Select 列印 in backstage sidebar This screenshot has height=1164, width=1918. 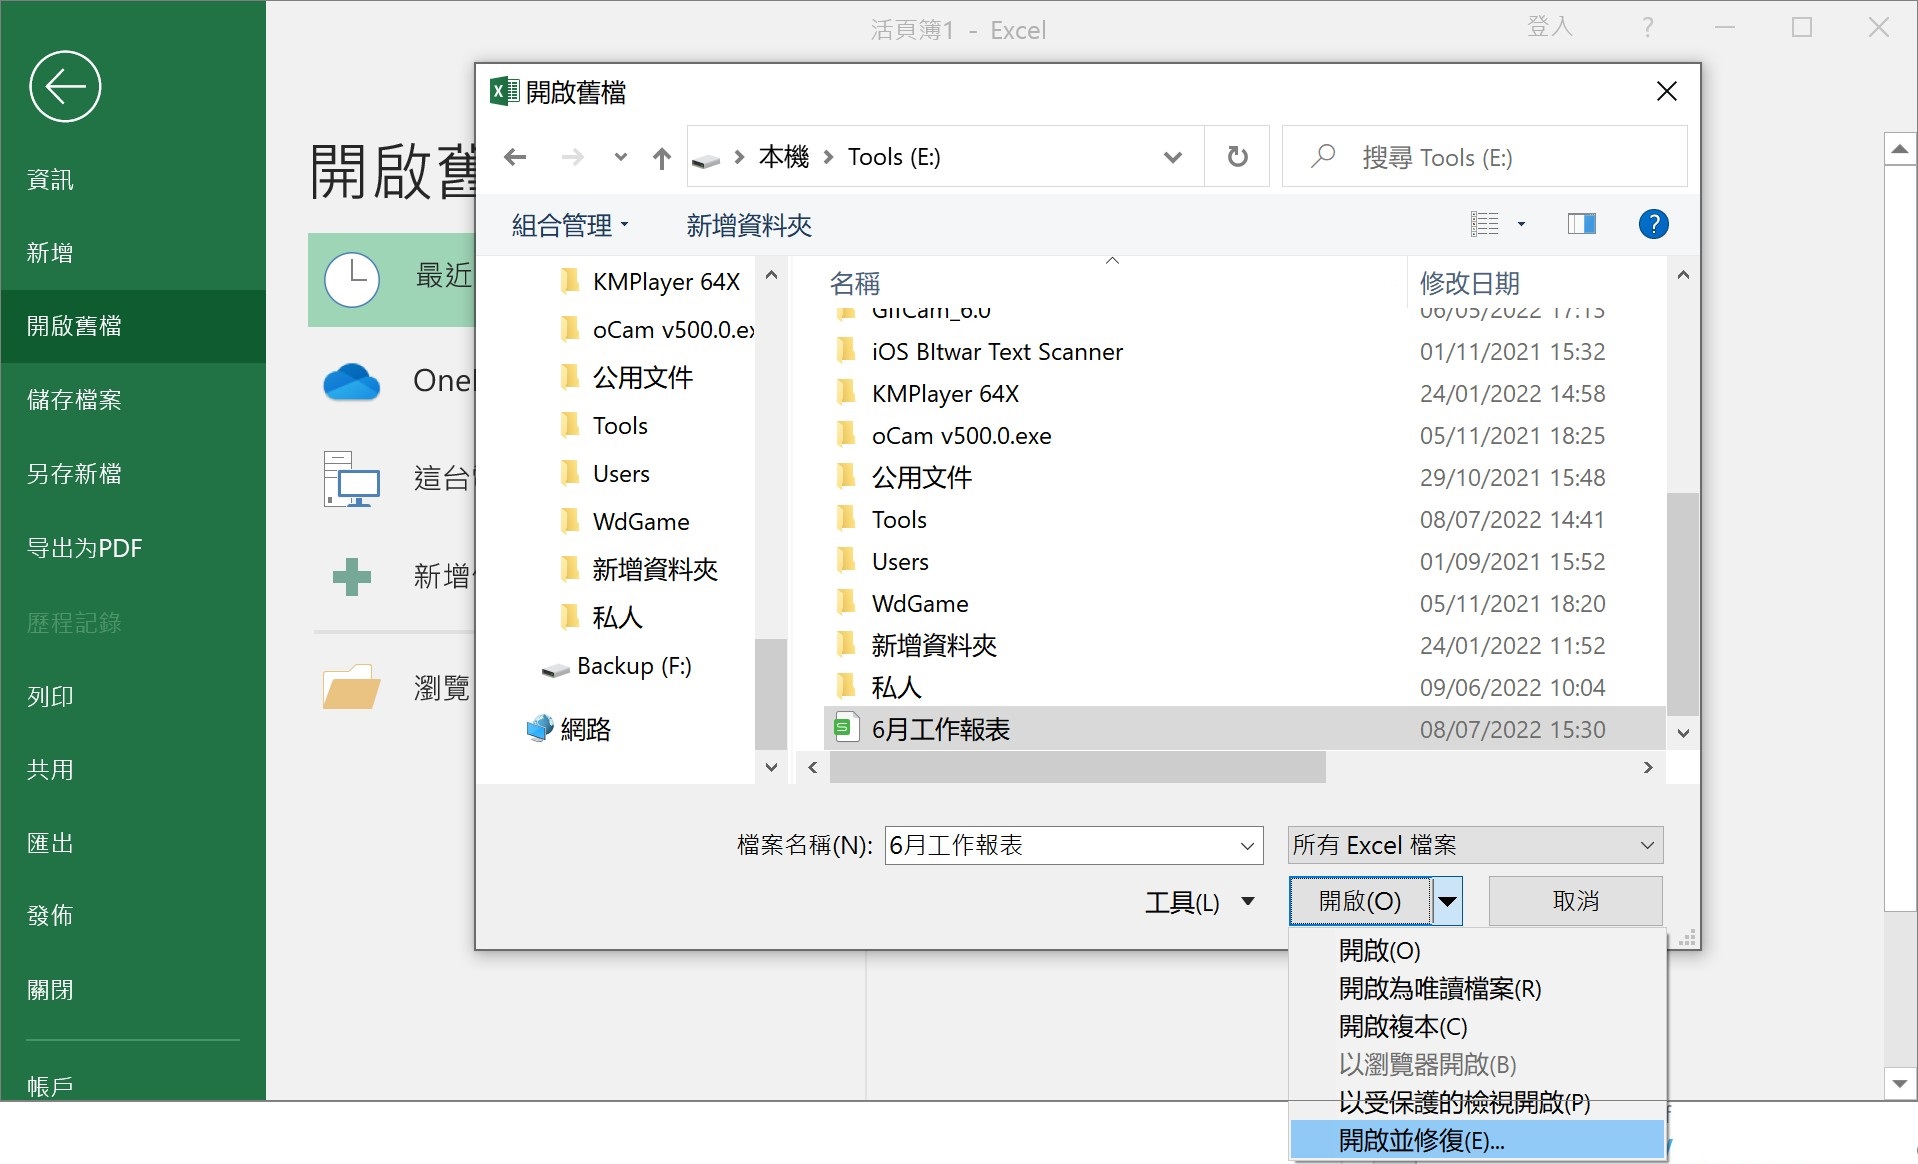tap(133, 696)
